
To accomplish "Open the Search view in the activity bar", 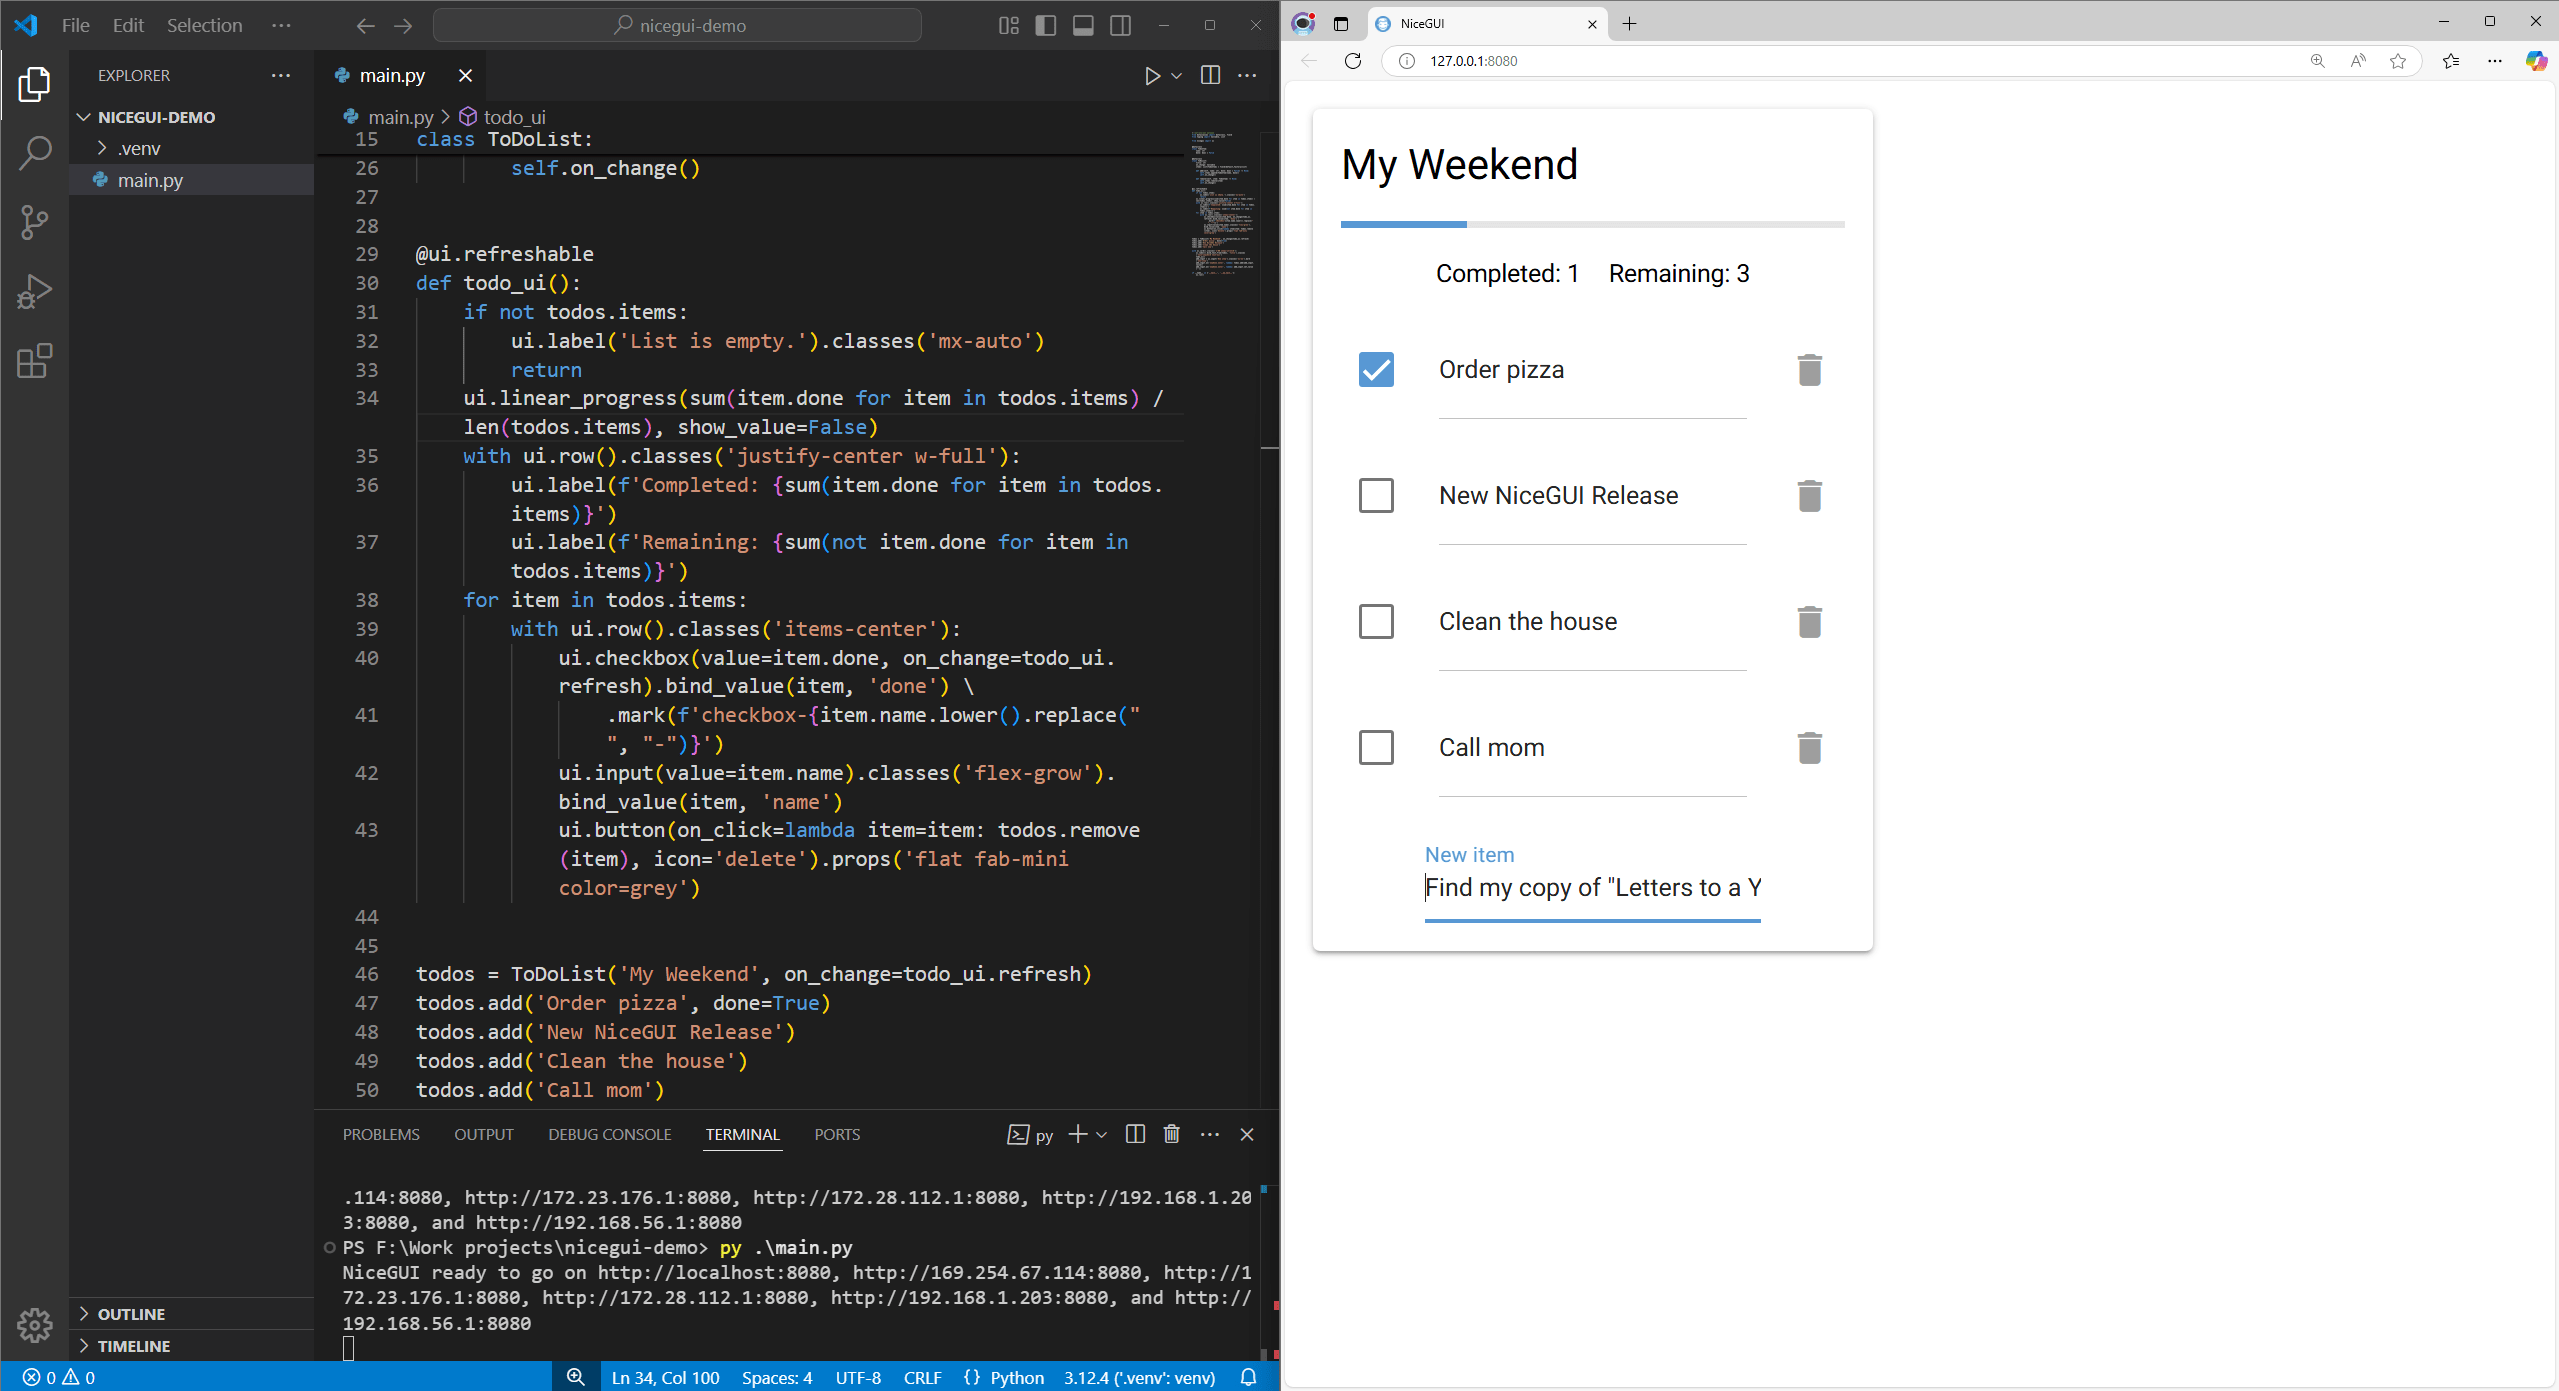I will [x=35, y=152].
